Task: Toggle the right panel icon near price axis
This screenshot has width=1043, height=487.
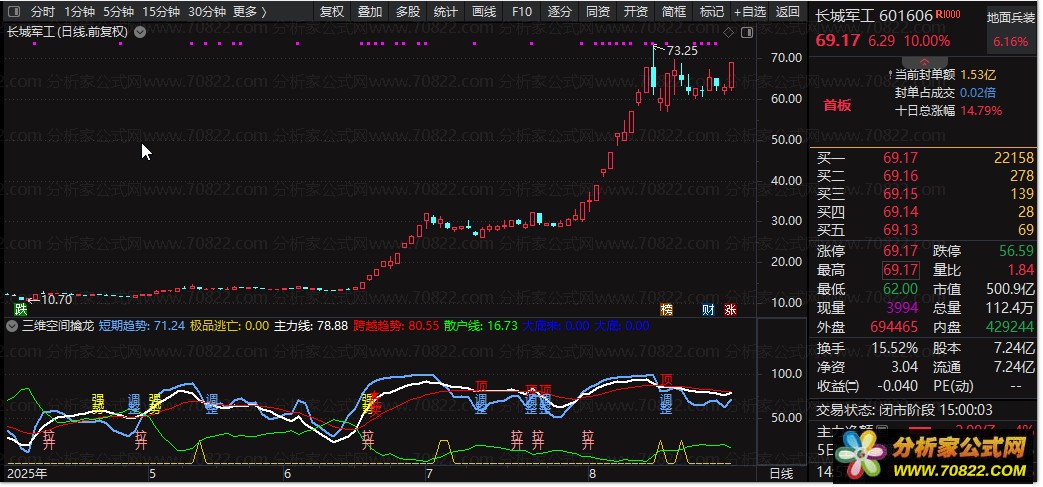Action: [x=747, y=33]
